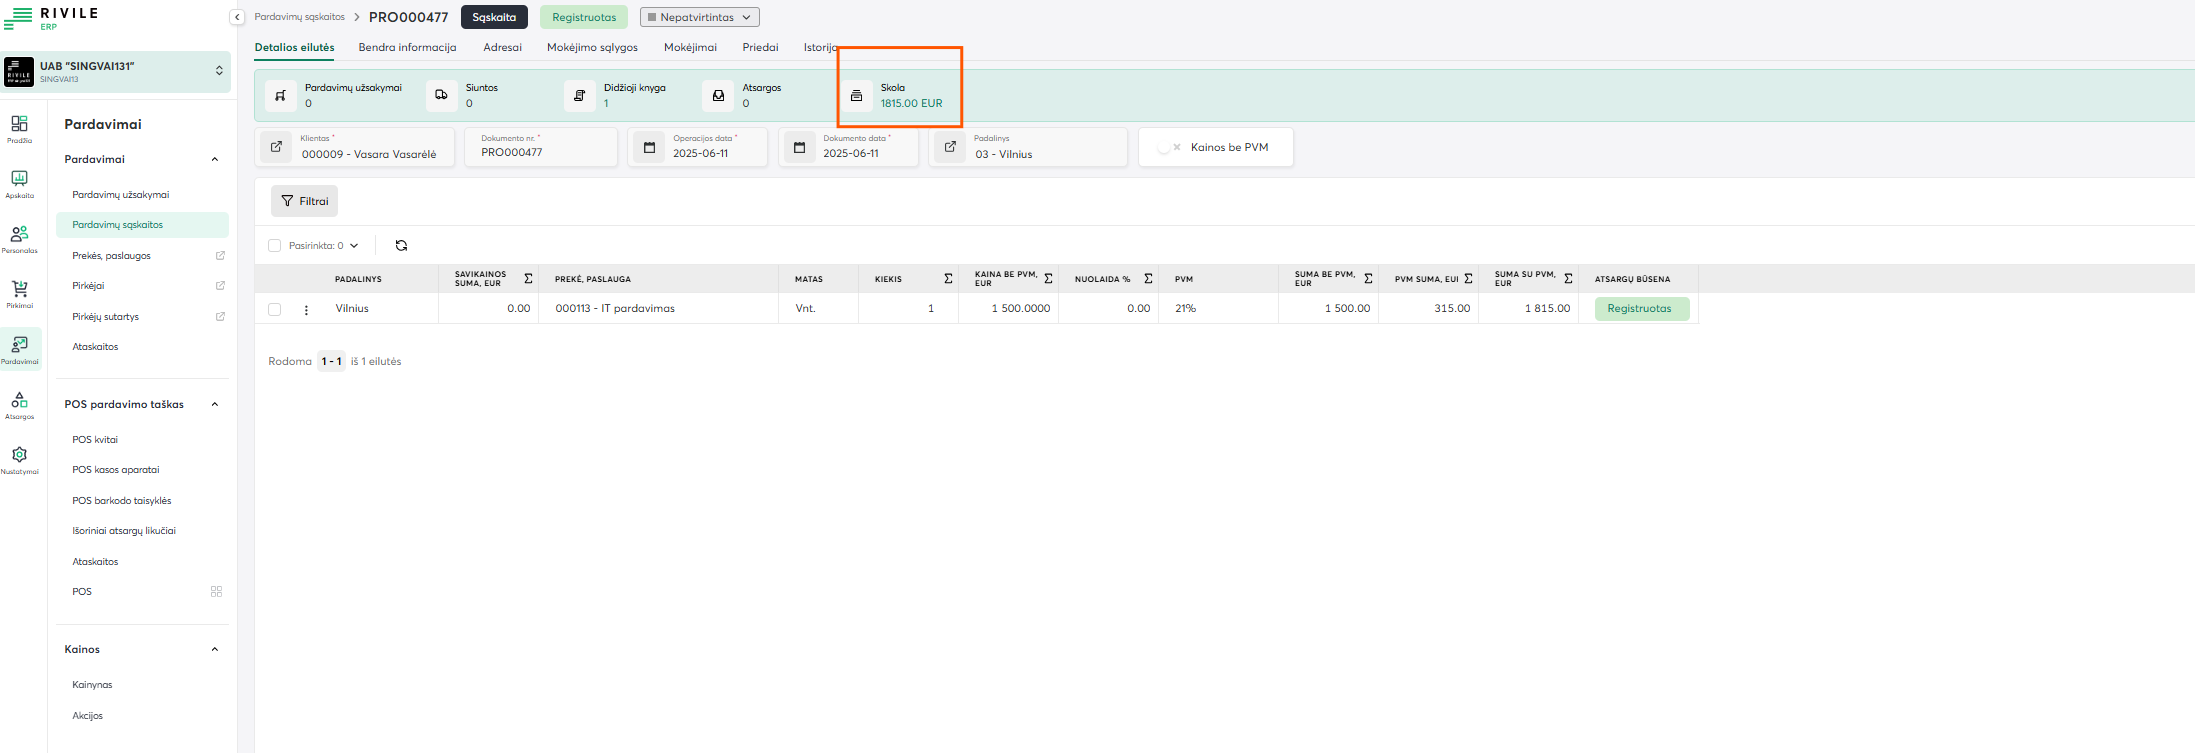Switch to the Mokėjimo sąlygos tab
Screen dimensions: 2195x753
pos(592,47)
